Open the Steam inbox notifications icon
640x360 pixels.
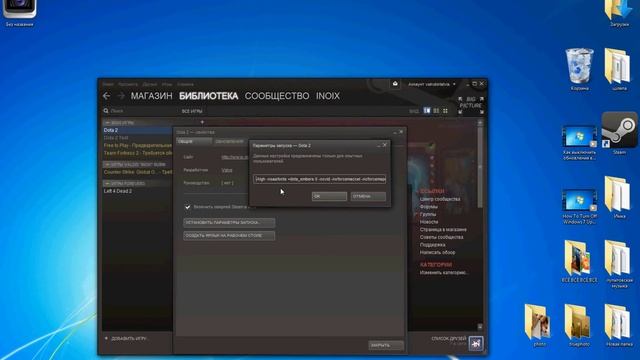click(x=395, y=84)
